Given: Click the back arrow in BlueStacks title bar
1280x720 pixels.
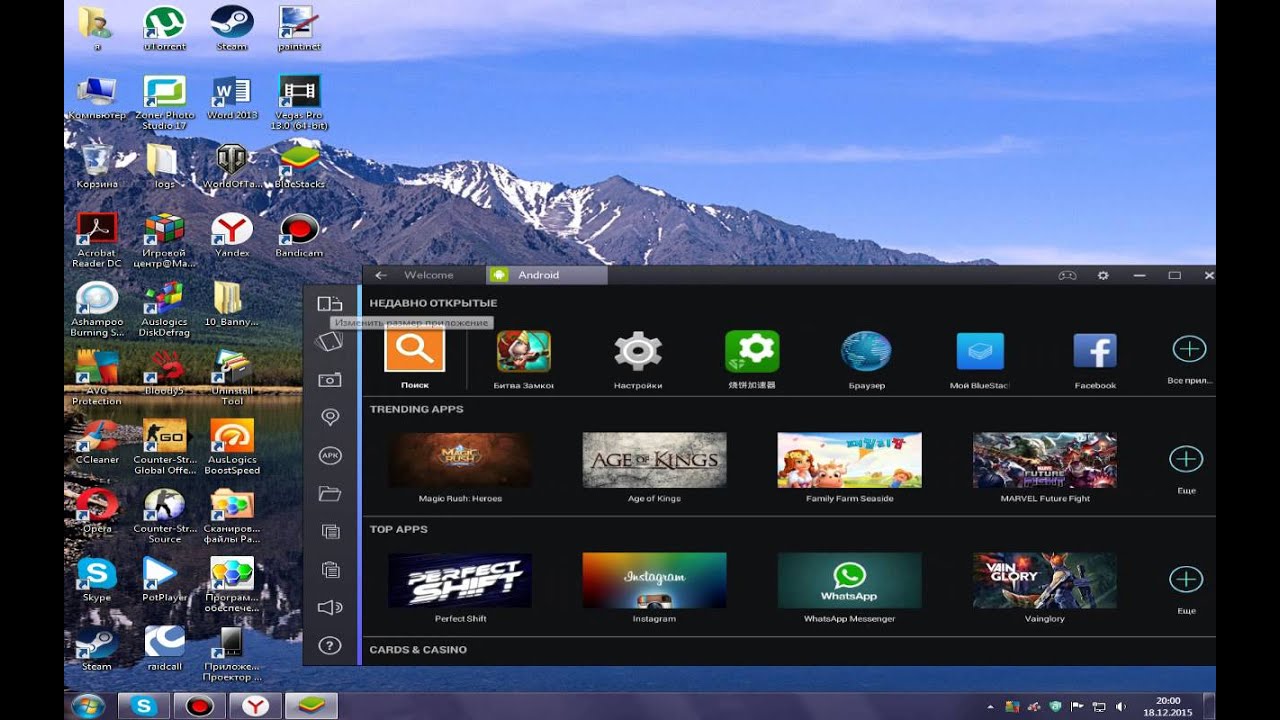Looking at the screenshot, I should 381,275.
